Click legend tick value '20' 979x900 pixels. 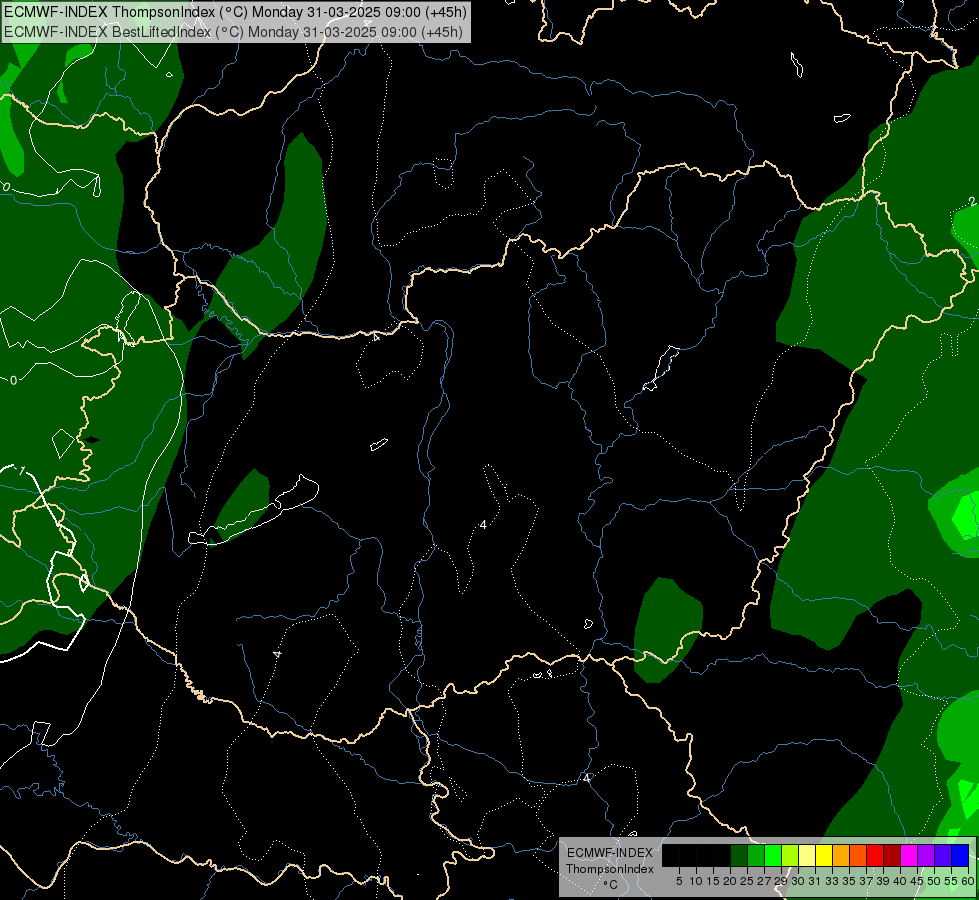pyautogui.click(x=730, y=881)
